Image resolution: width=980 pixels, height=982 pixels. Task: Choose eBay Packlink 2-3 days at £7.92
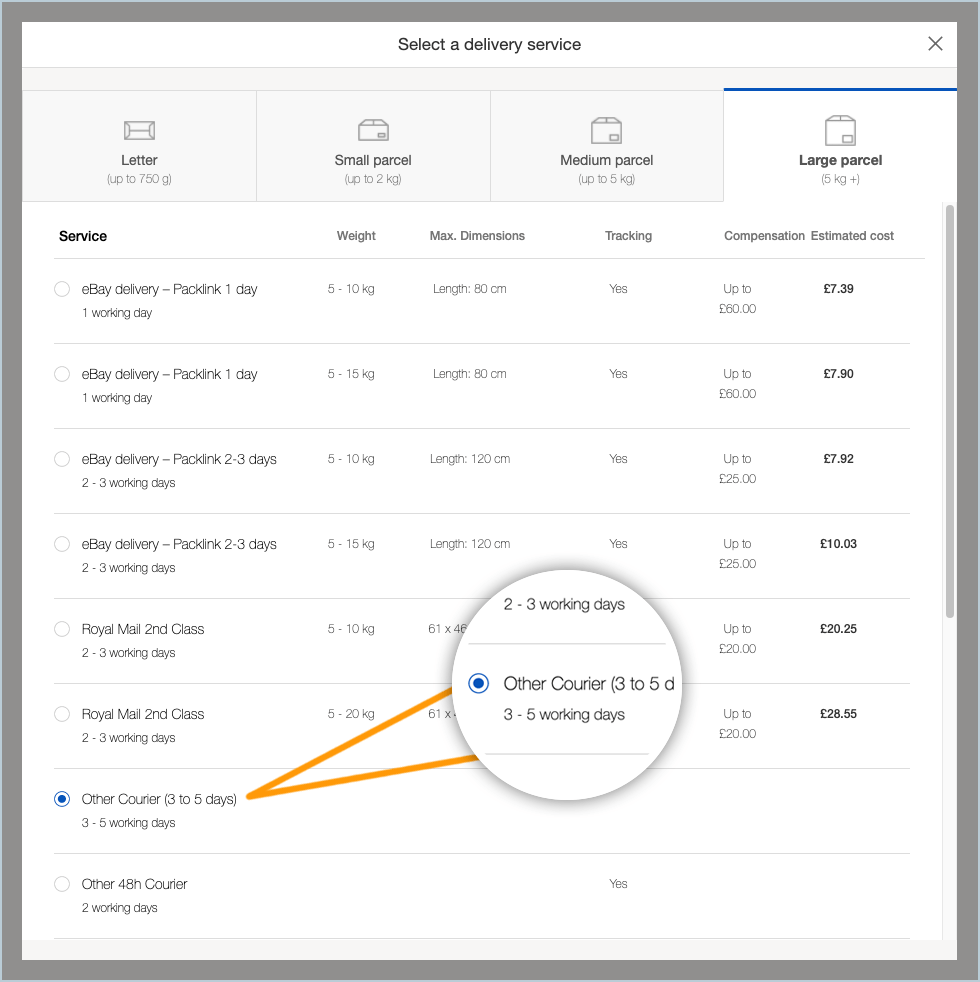tap(62, 459)
